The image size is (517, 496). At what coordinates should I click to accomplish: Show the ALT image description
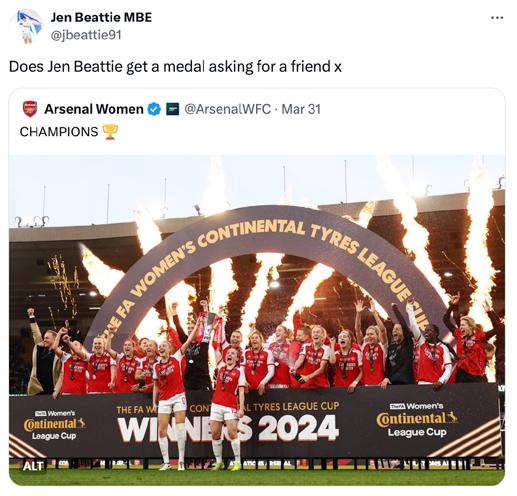33,466
